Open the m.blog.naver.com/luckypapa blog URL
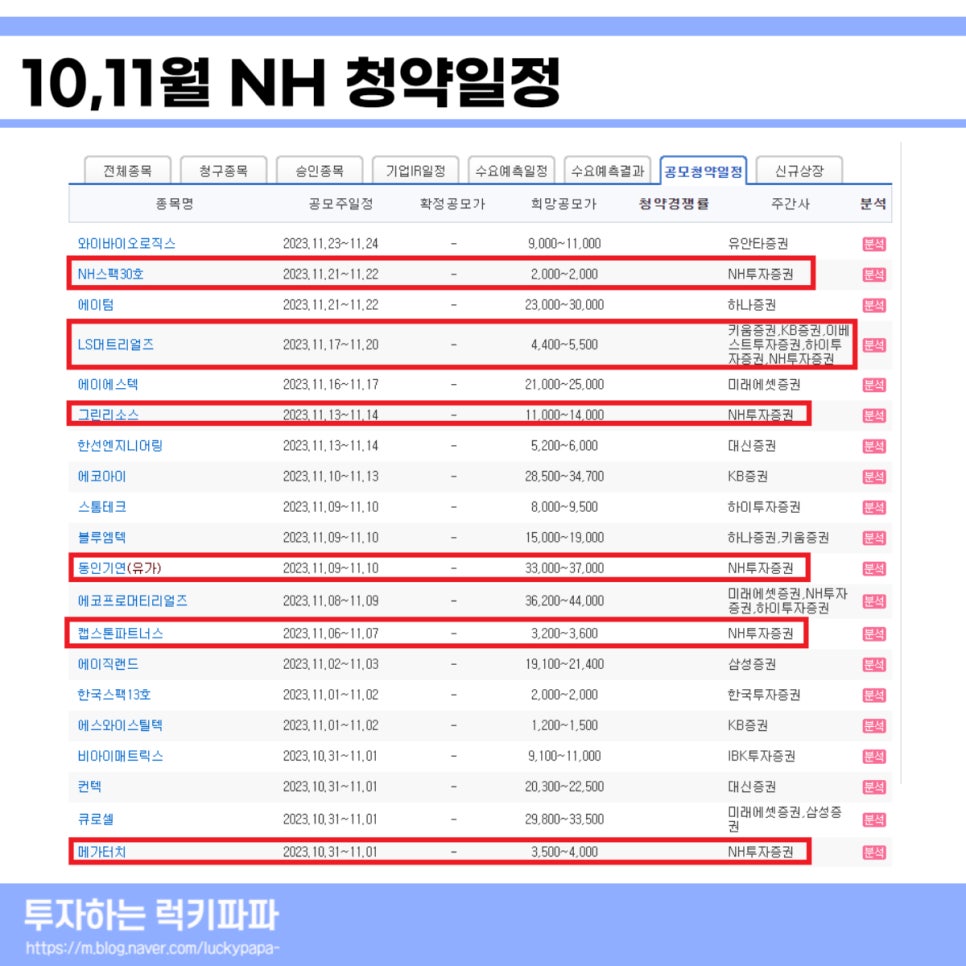The image size is (966, 966). [x=153, y=948]
